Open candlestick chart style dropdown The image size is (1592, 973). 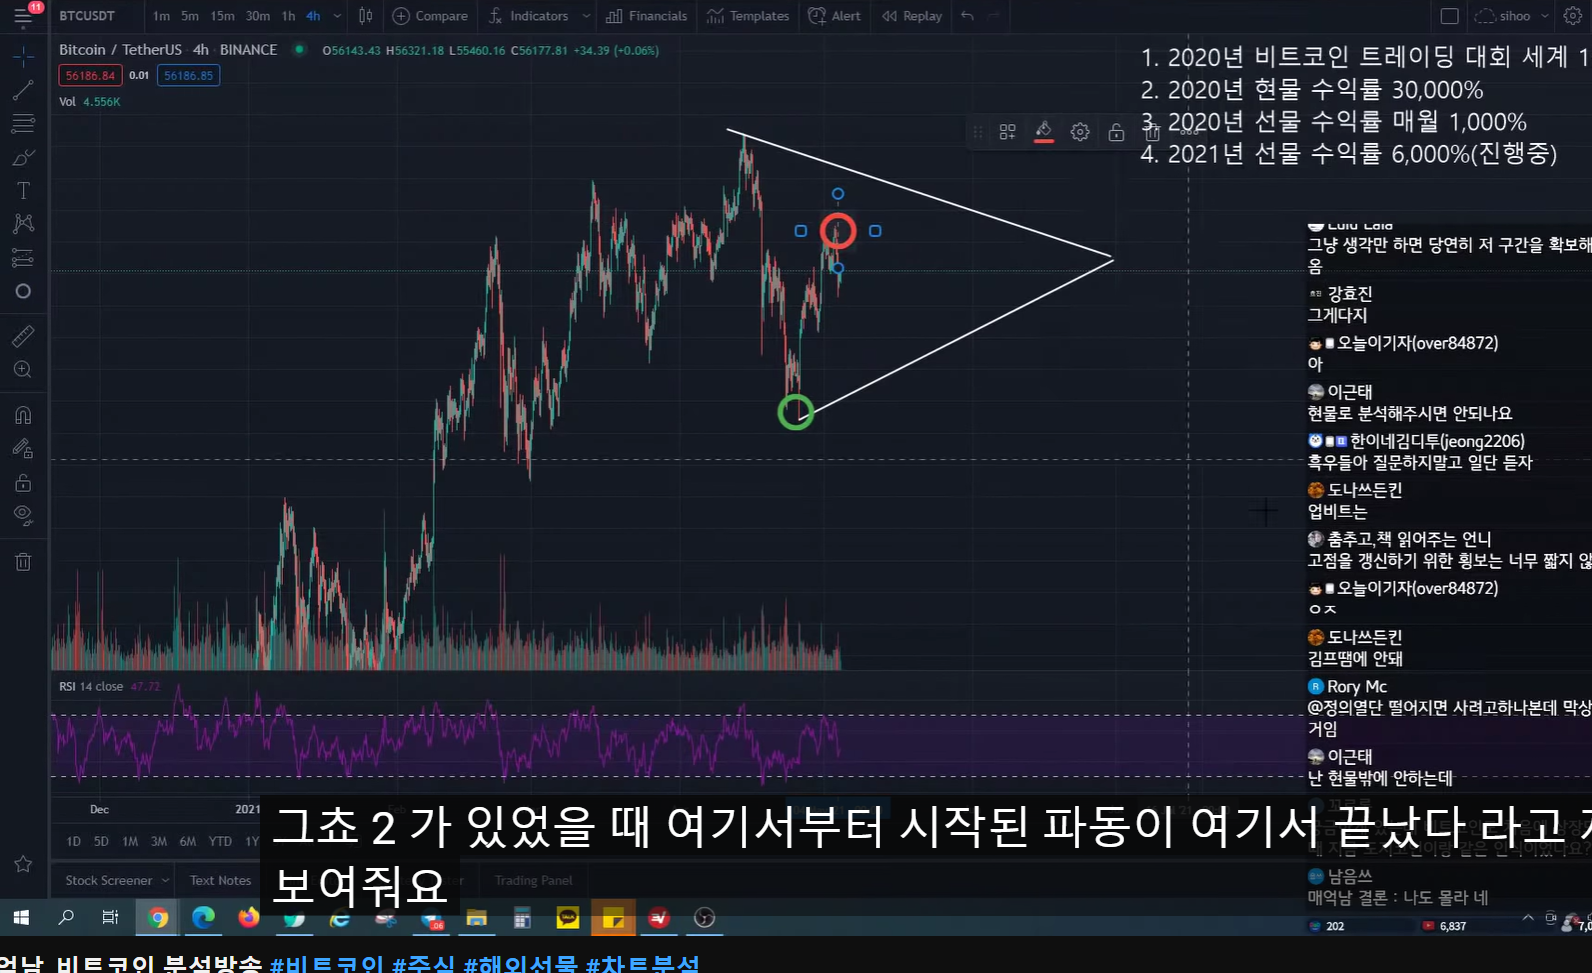(x=365, y=16)
